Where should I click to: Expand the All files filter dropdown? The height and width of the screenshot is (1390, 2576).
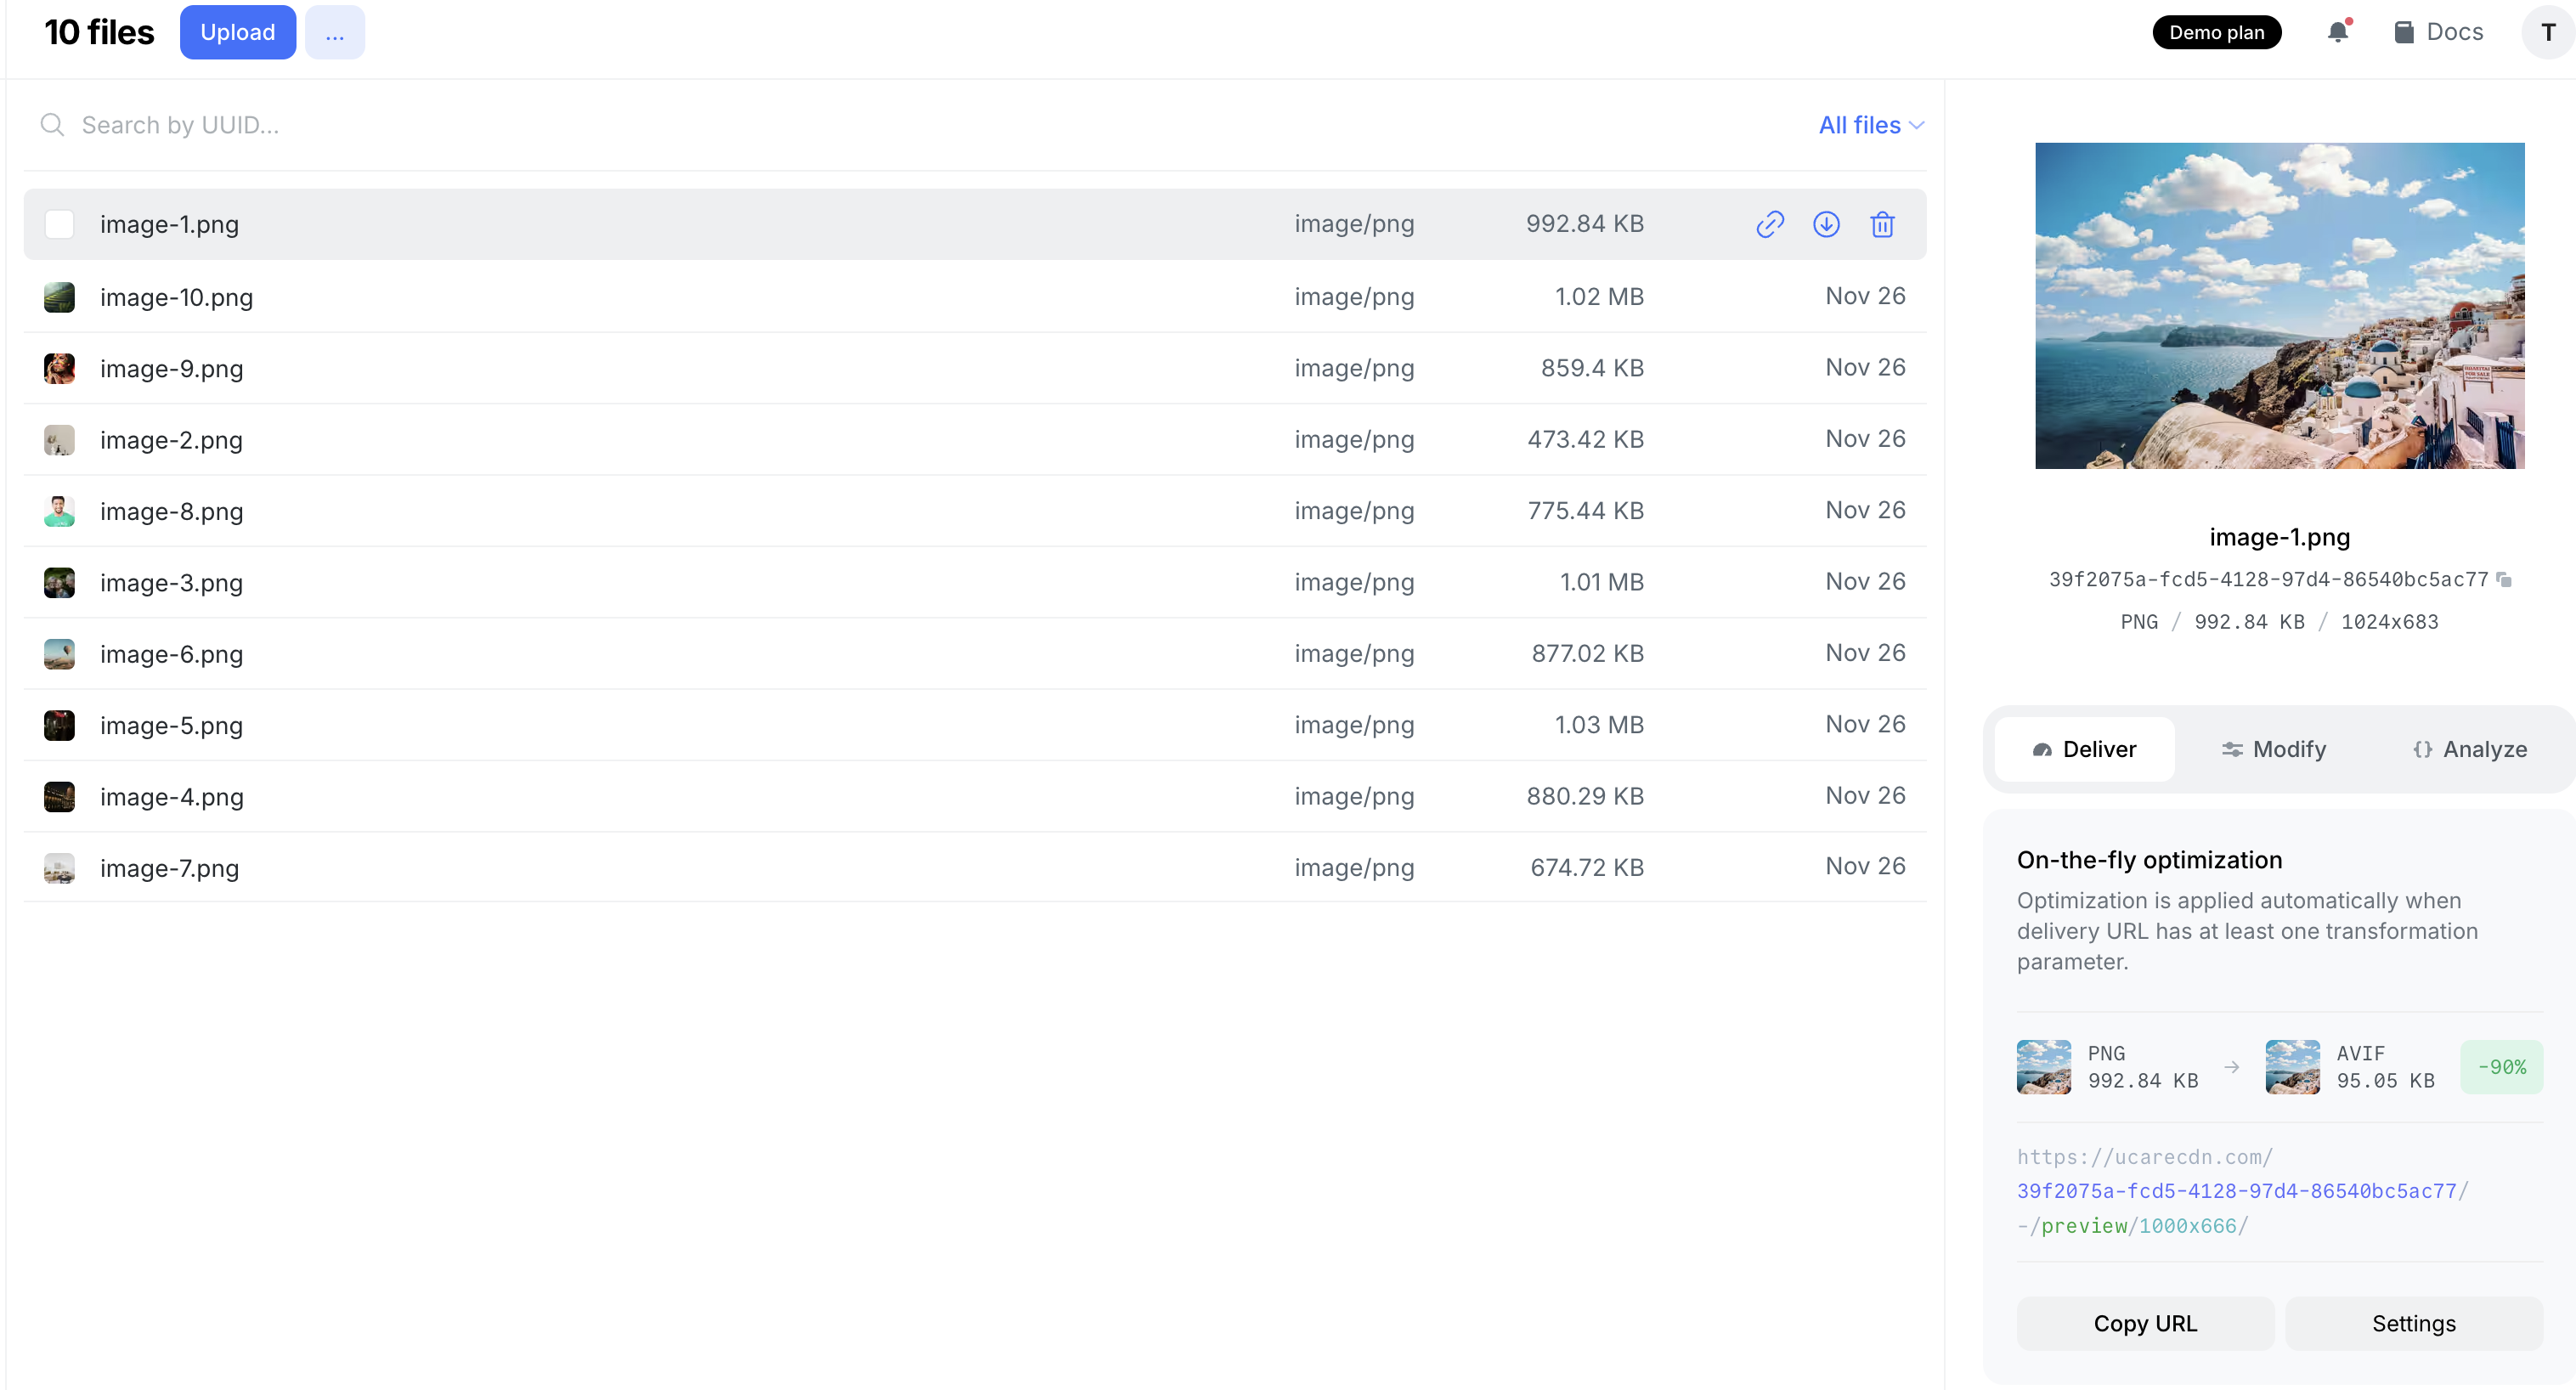click(1870, 125)
